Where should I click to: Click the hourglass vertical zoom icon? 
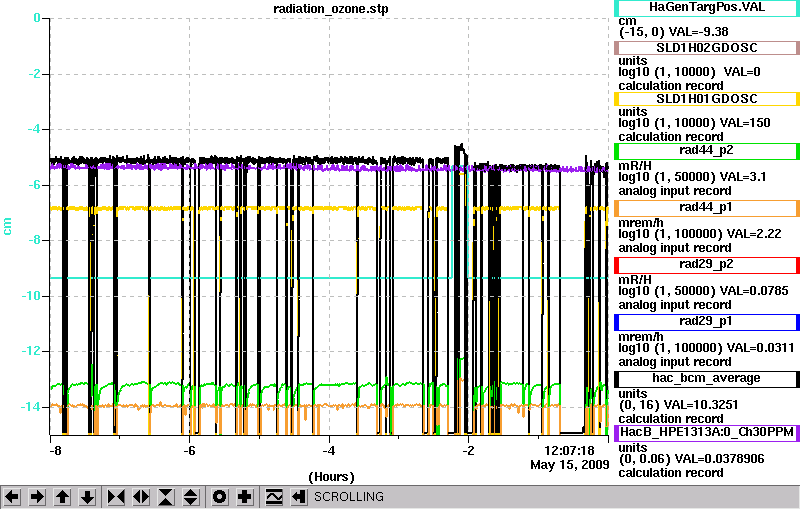click(166, 497)
